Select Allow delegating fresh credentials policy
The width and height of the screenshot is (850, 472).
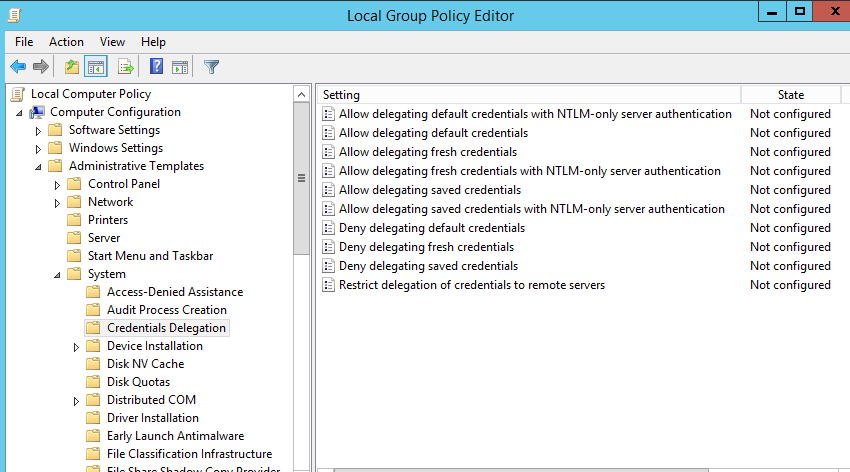click(427, 152)
